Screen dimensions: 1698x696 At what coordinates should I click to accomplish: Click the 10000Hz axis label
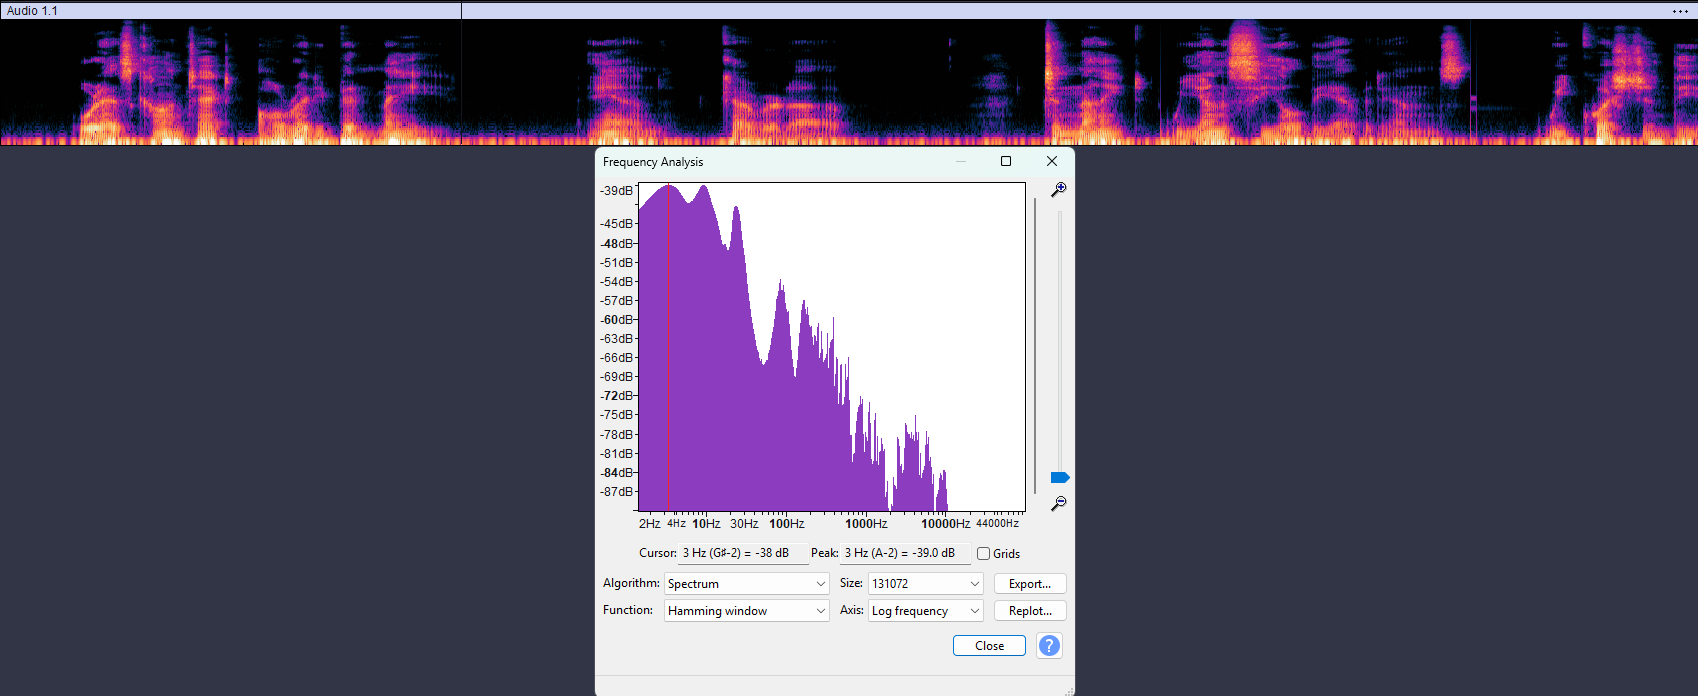946,524
